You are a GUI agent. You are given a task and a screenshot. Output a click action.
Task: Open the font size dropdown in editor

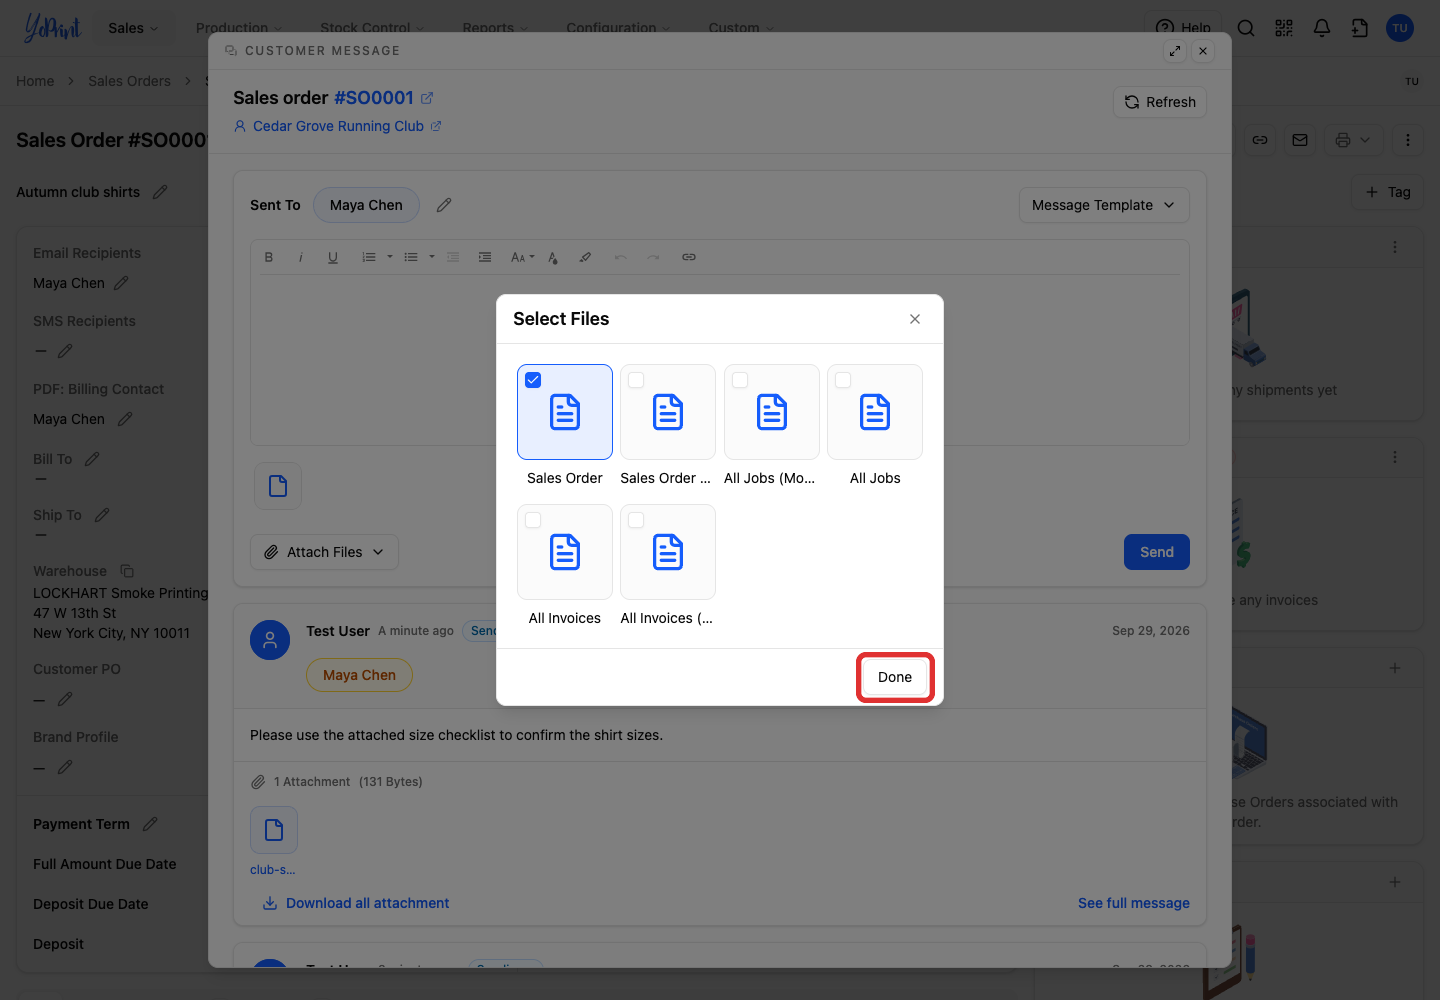tap(522, 257)
